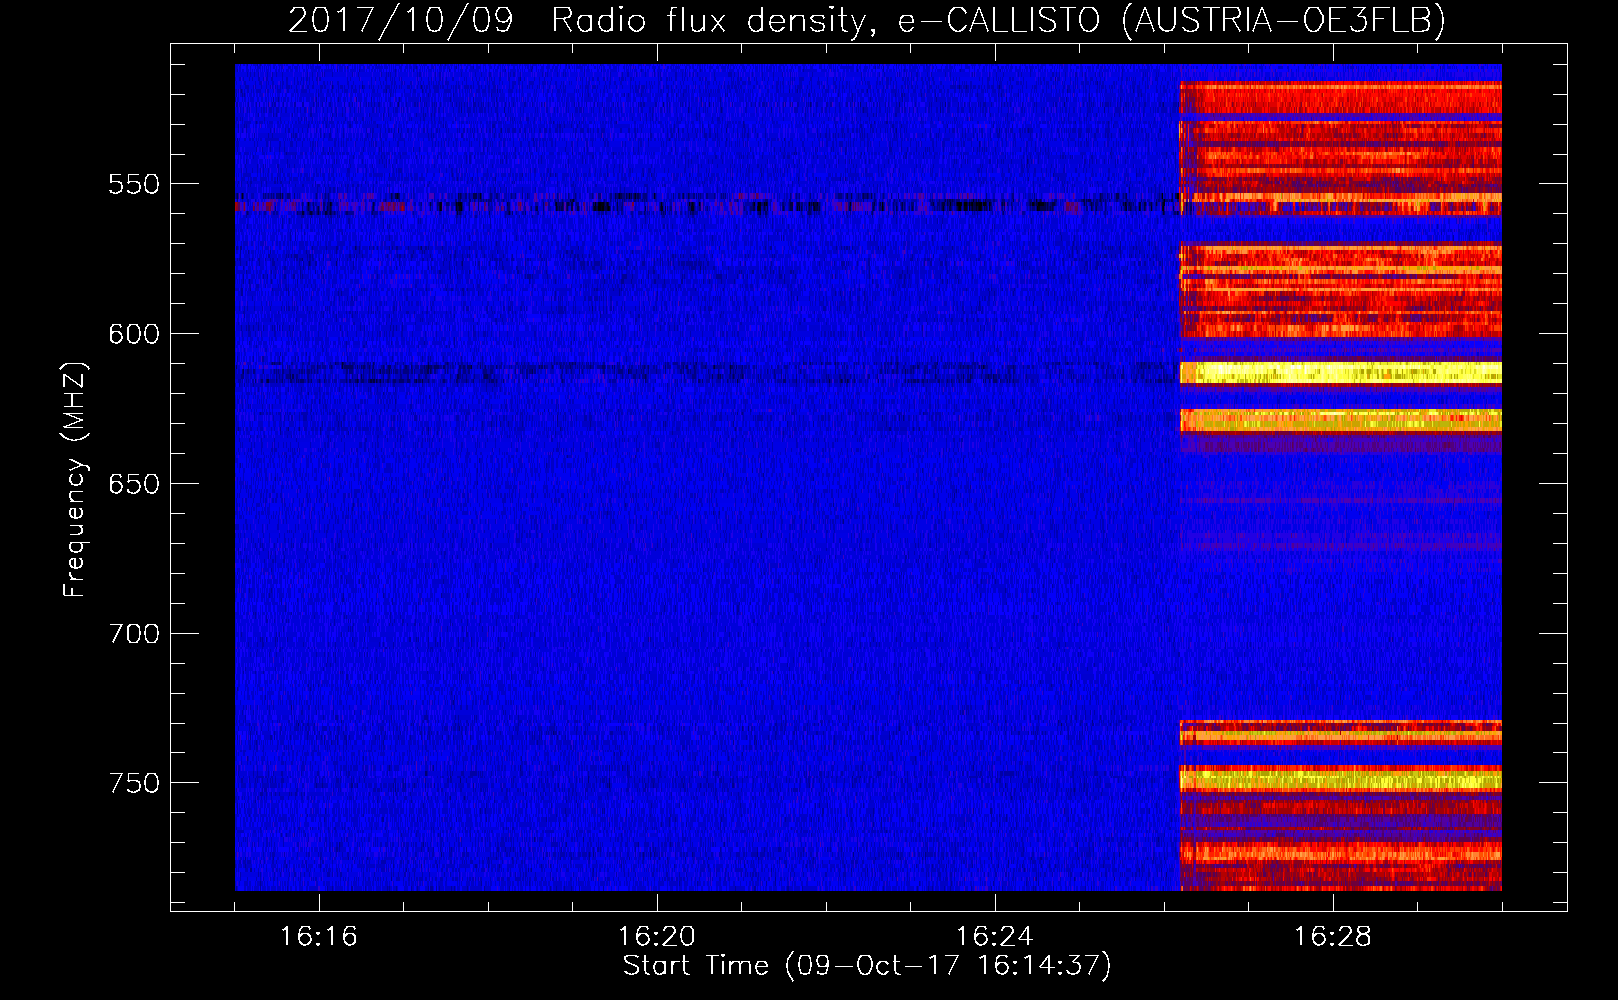This screenshot has width=1618, height=1000.
Task: Click the 16:16 time tick label
Action: coord(318,936)
